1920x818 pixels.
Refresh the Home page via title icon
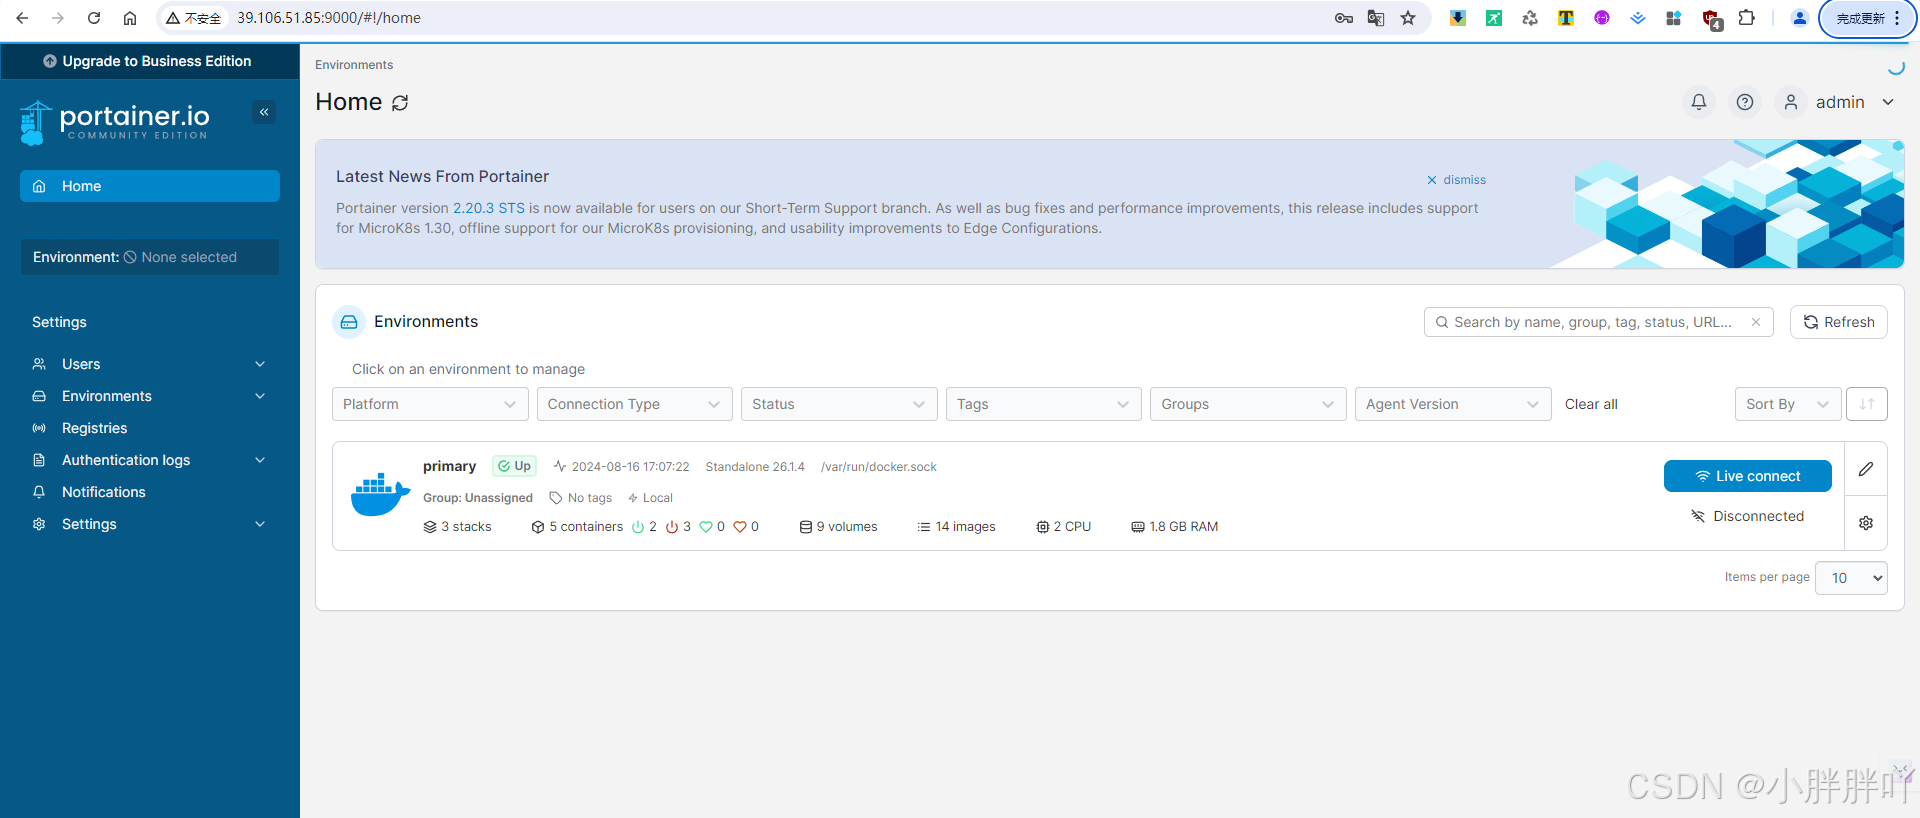[x=400, y=103]
